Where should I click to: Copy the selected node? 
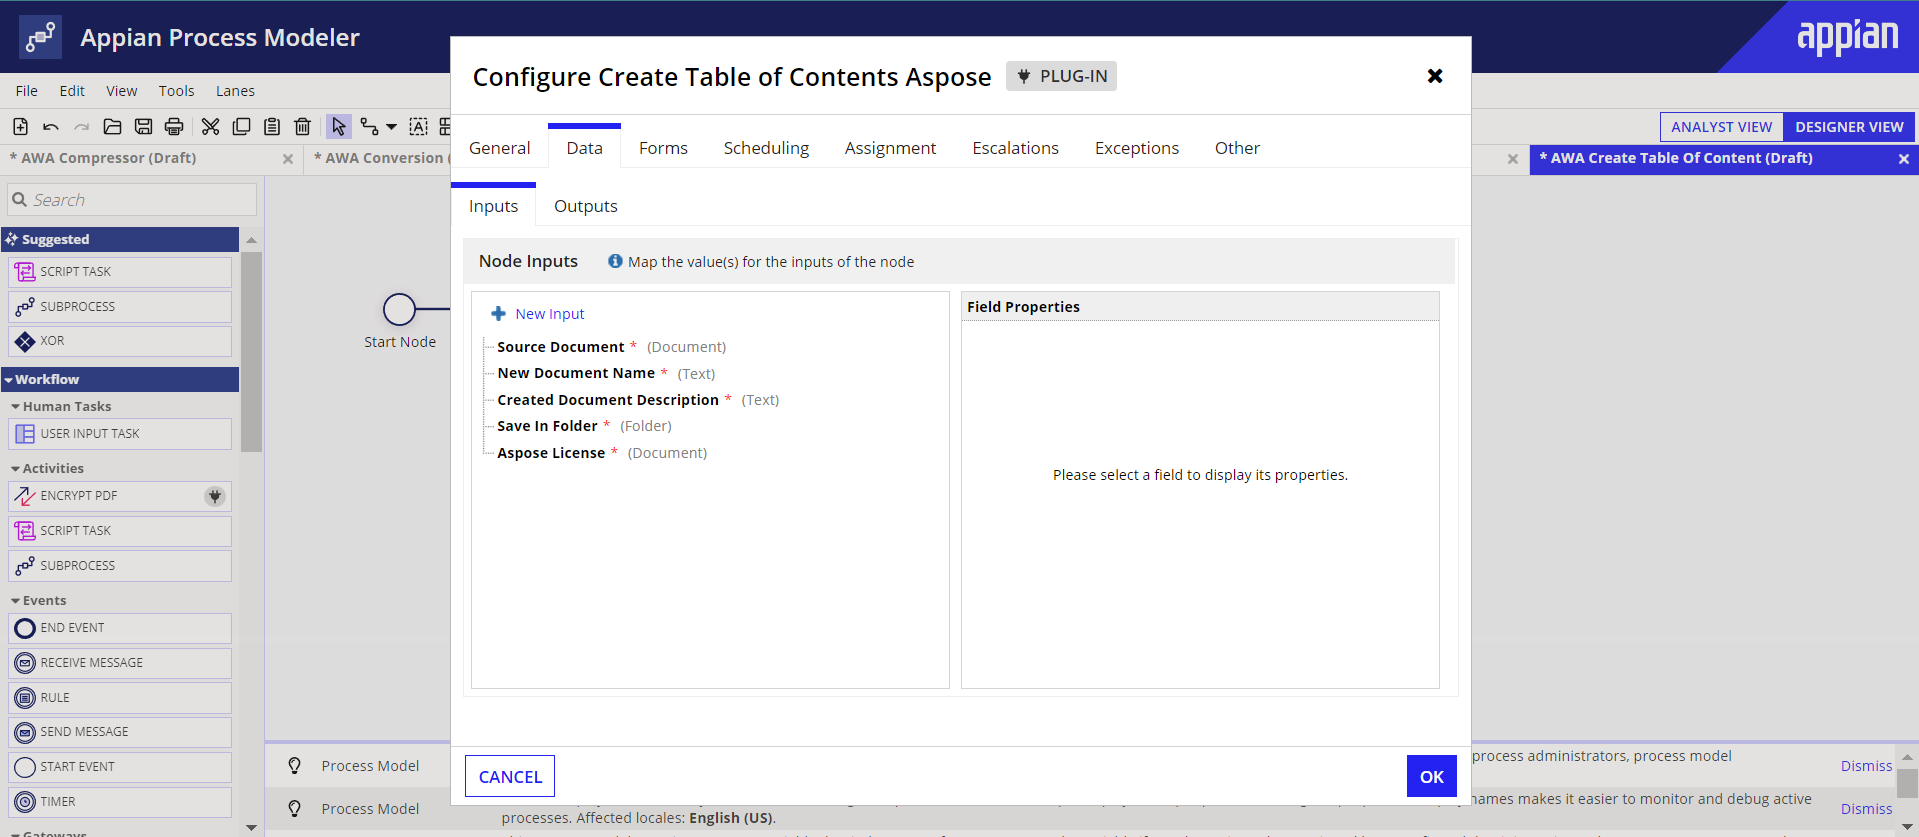241,127
